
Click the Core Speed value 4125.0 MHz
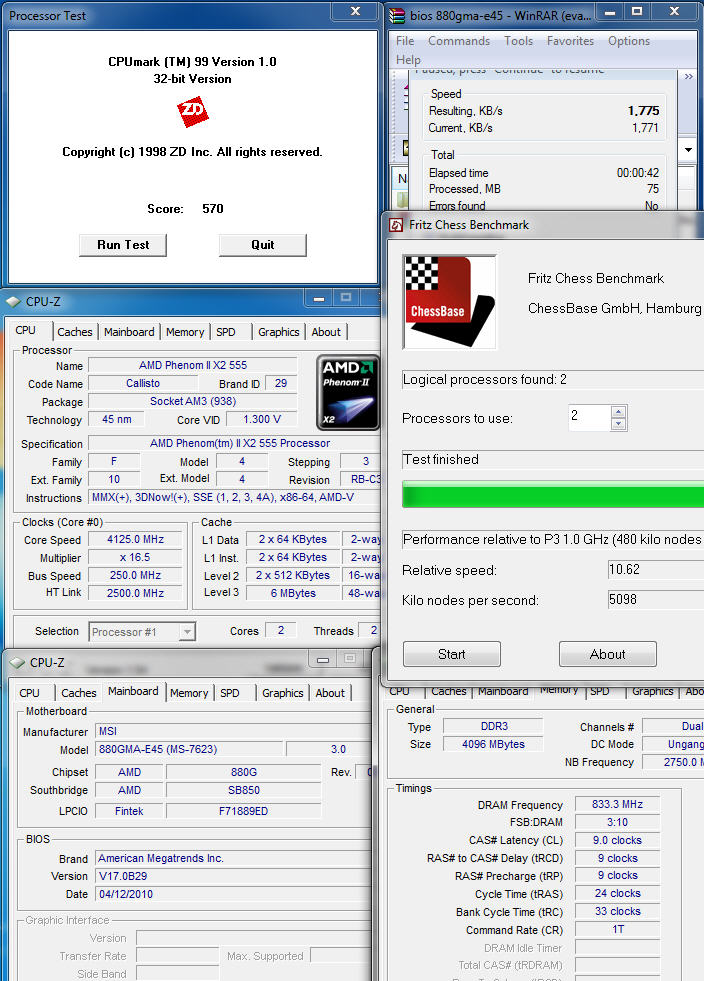tap(135, 539)
